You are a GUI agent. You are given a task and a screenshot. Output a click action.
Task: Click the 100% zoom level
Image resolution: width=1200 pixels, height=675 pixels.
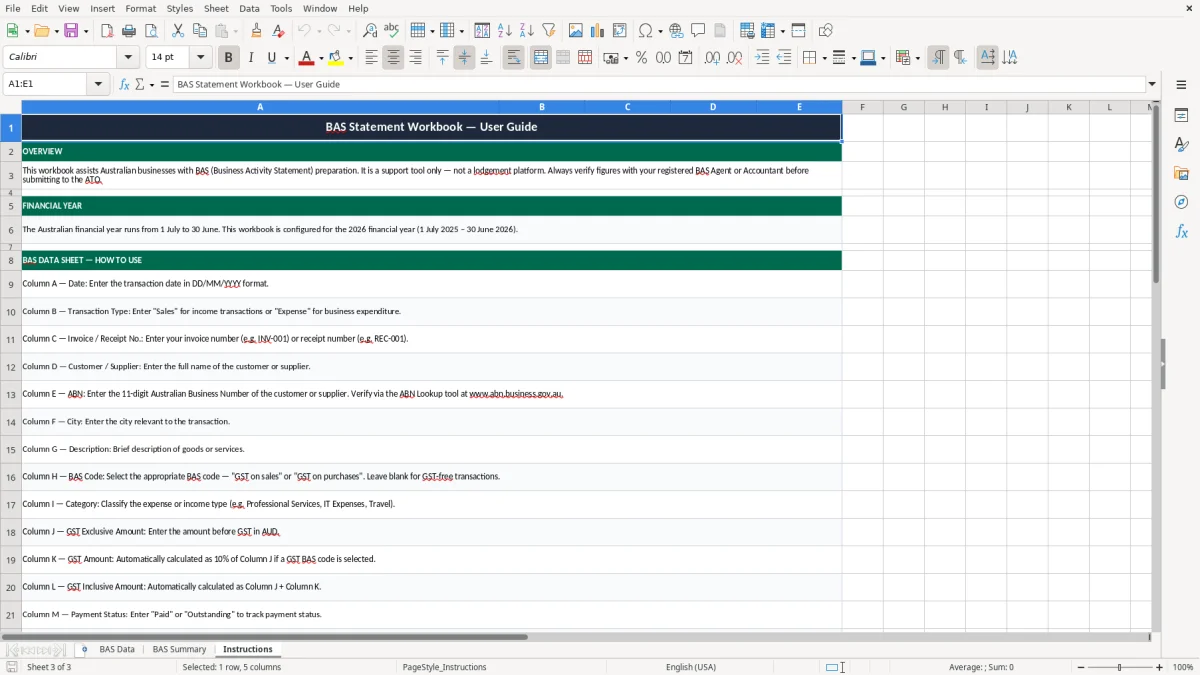(x=1183, y=667)
